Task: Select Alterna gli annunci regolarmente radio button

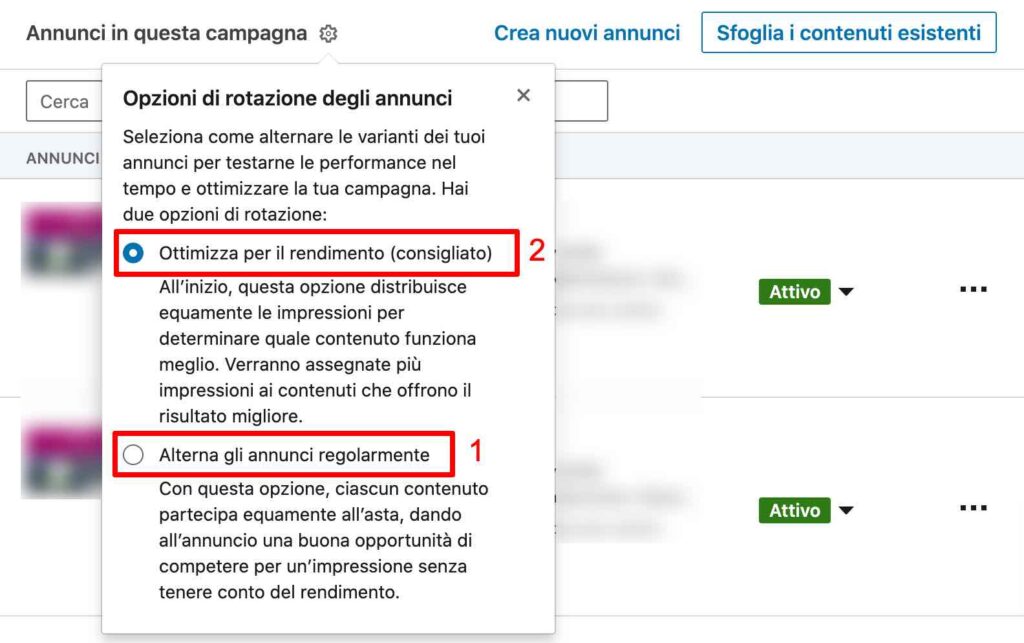Action: 133,455
